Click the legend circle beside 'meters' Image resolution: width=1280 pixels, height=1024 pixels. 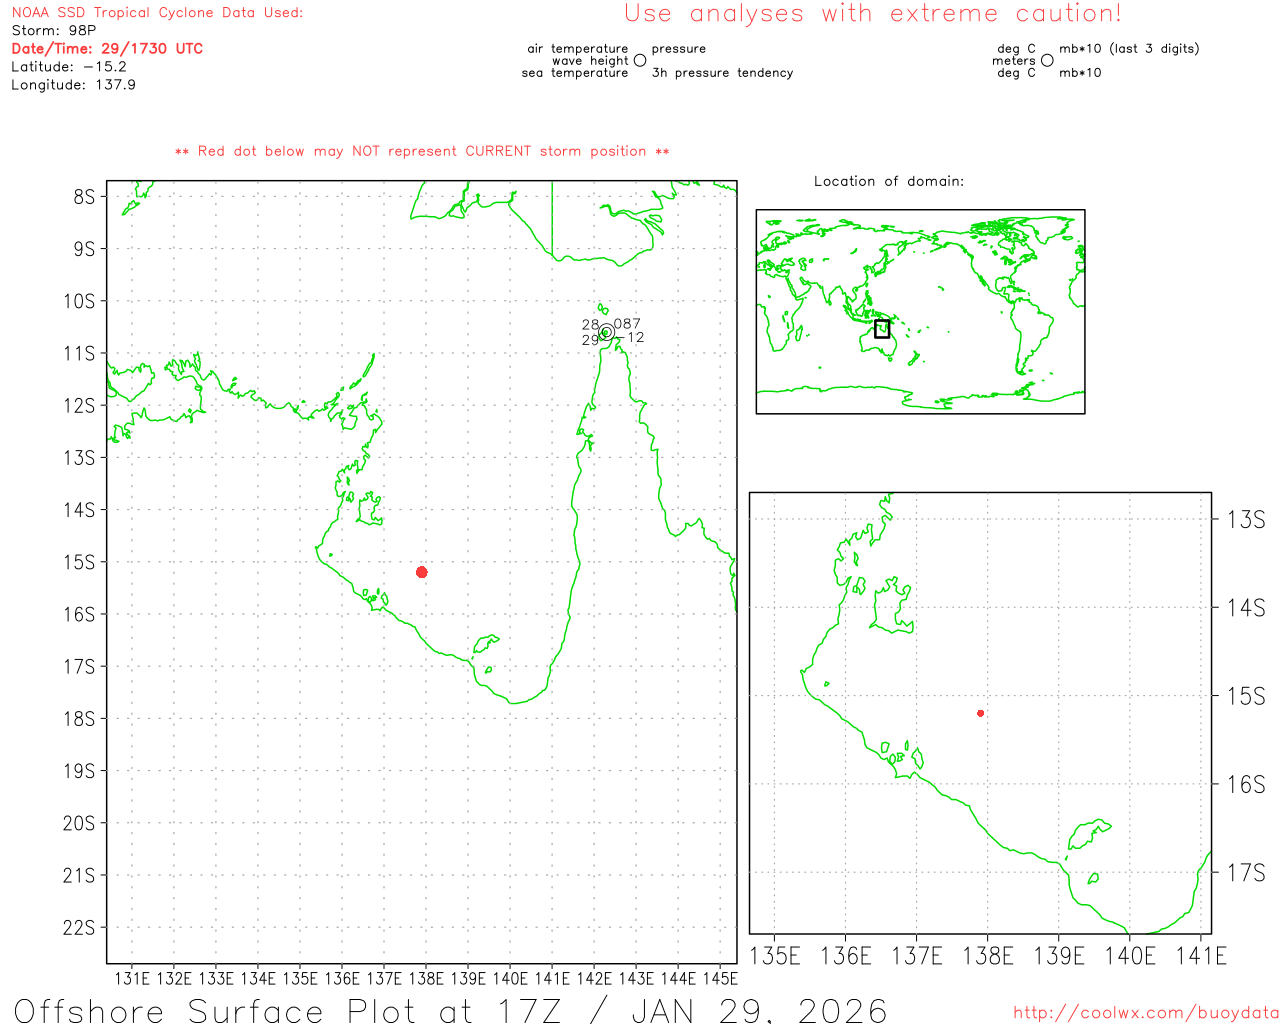[1047, 60]
